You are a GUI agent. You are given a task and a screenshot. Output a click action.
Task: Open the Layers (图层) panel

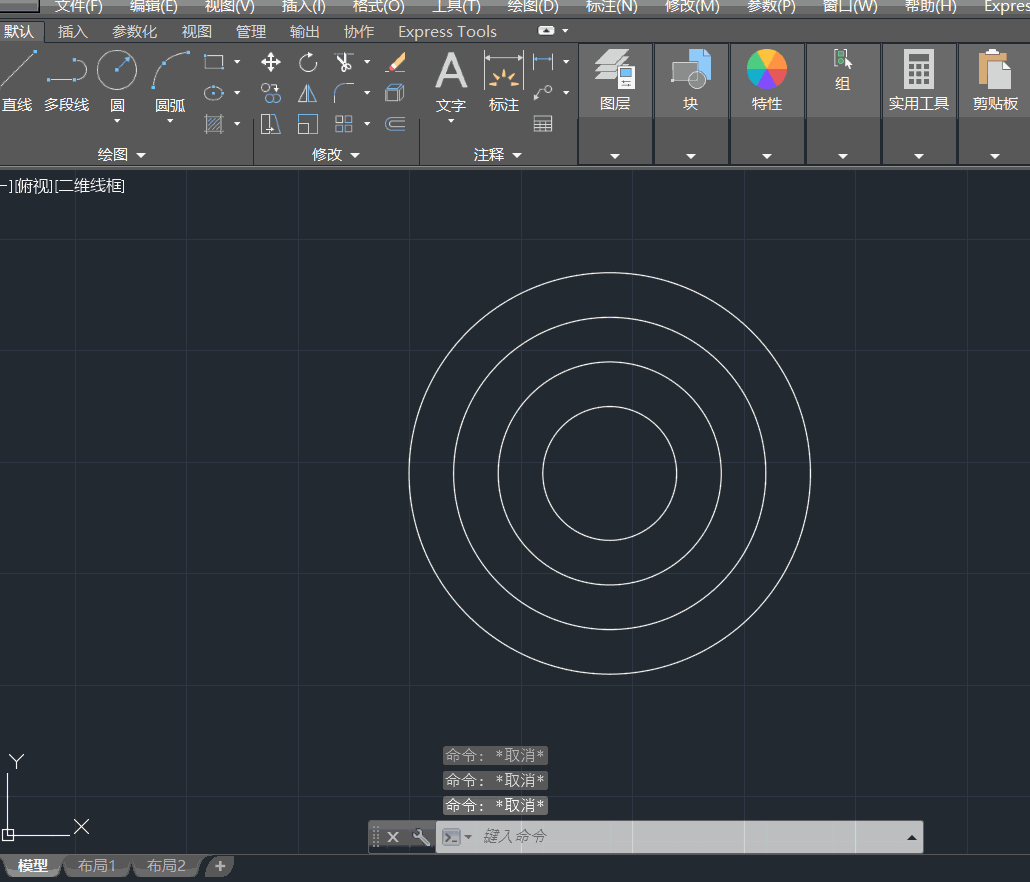[x=616, y=80]
